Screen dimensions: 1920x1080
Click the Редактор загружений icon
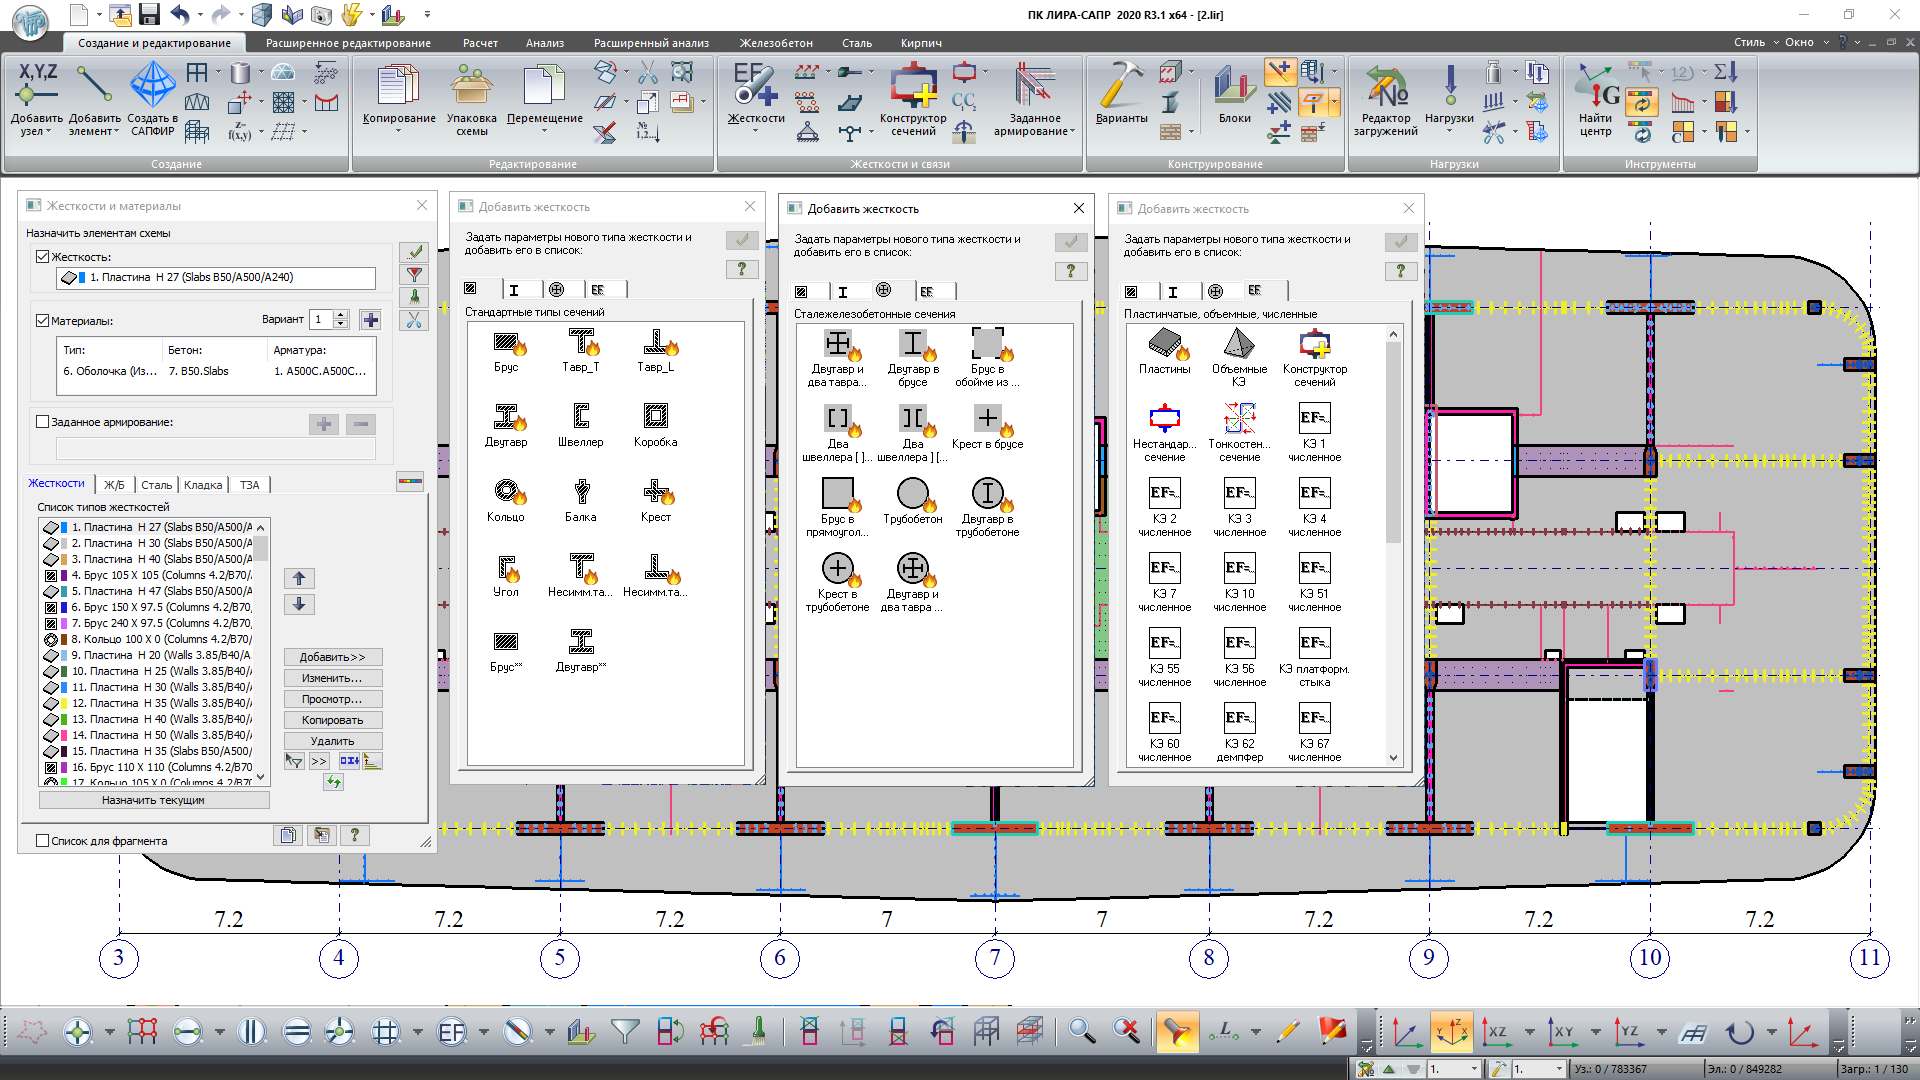click(1385, 87)
